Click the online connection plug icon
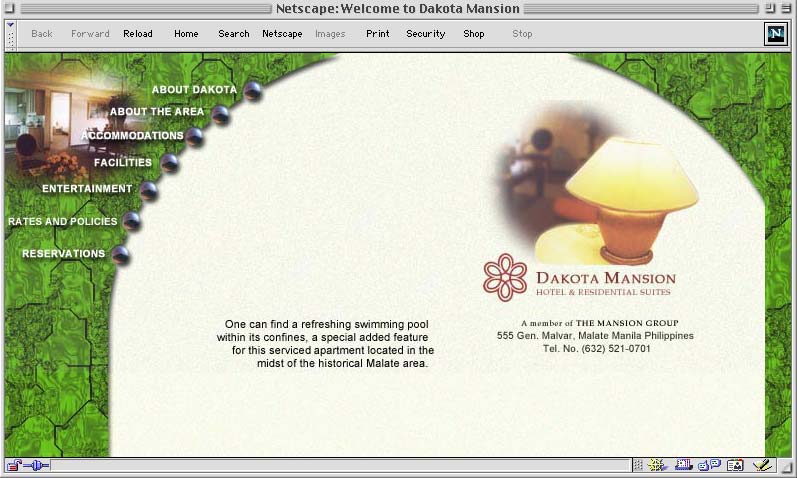Image resolution: width=797 pixels, height=478 pixels. [36, 465]
